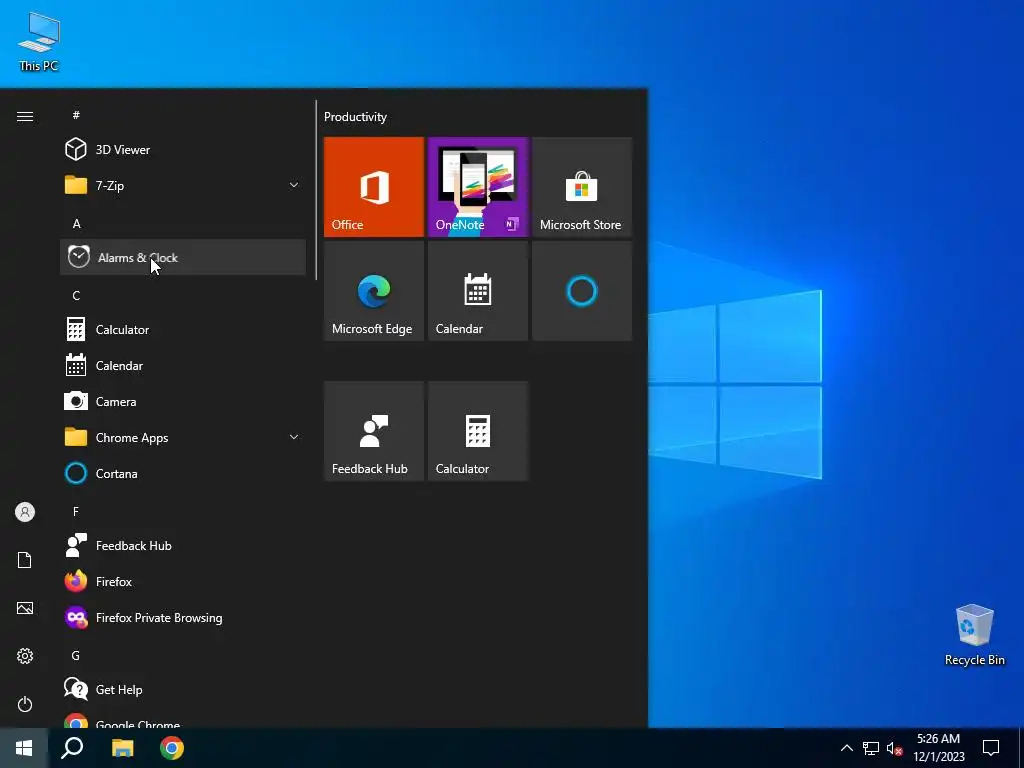Click the app list scrollbar
Image resolution: width=1024 pixels, height=768 pixels.
(316, 189)
